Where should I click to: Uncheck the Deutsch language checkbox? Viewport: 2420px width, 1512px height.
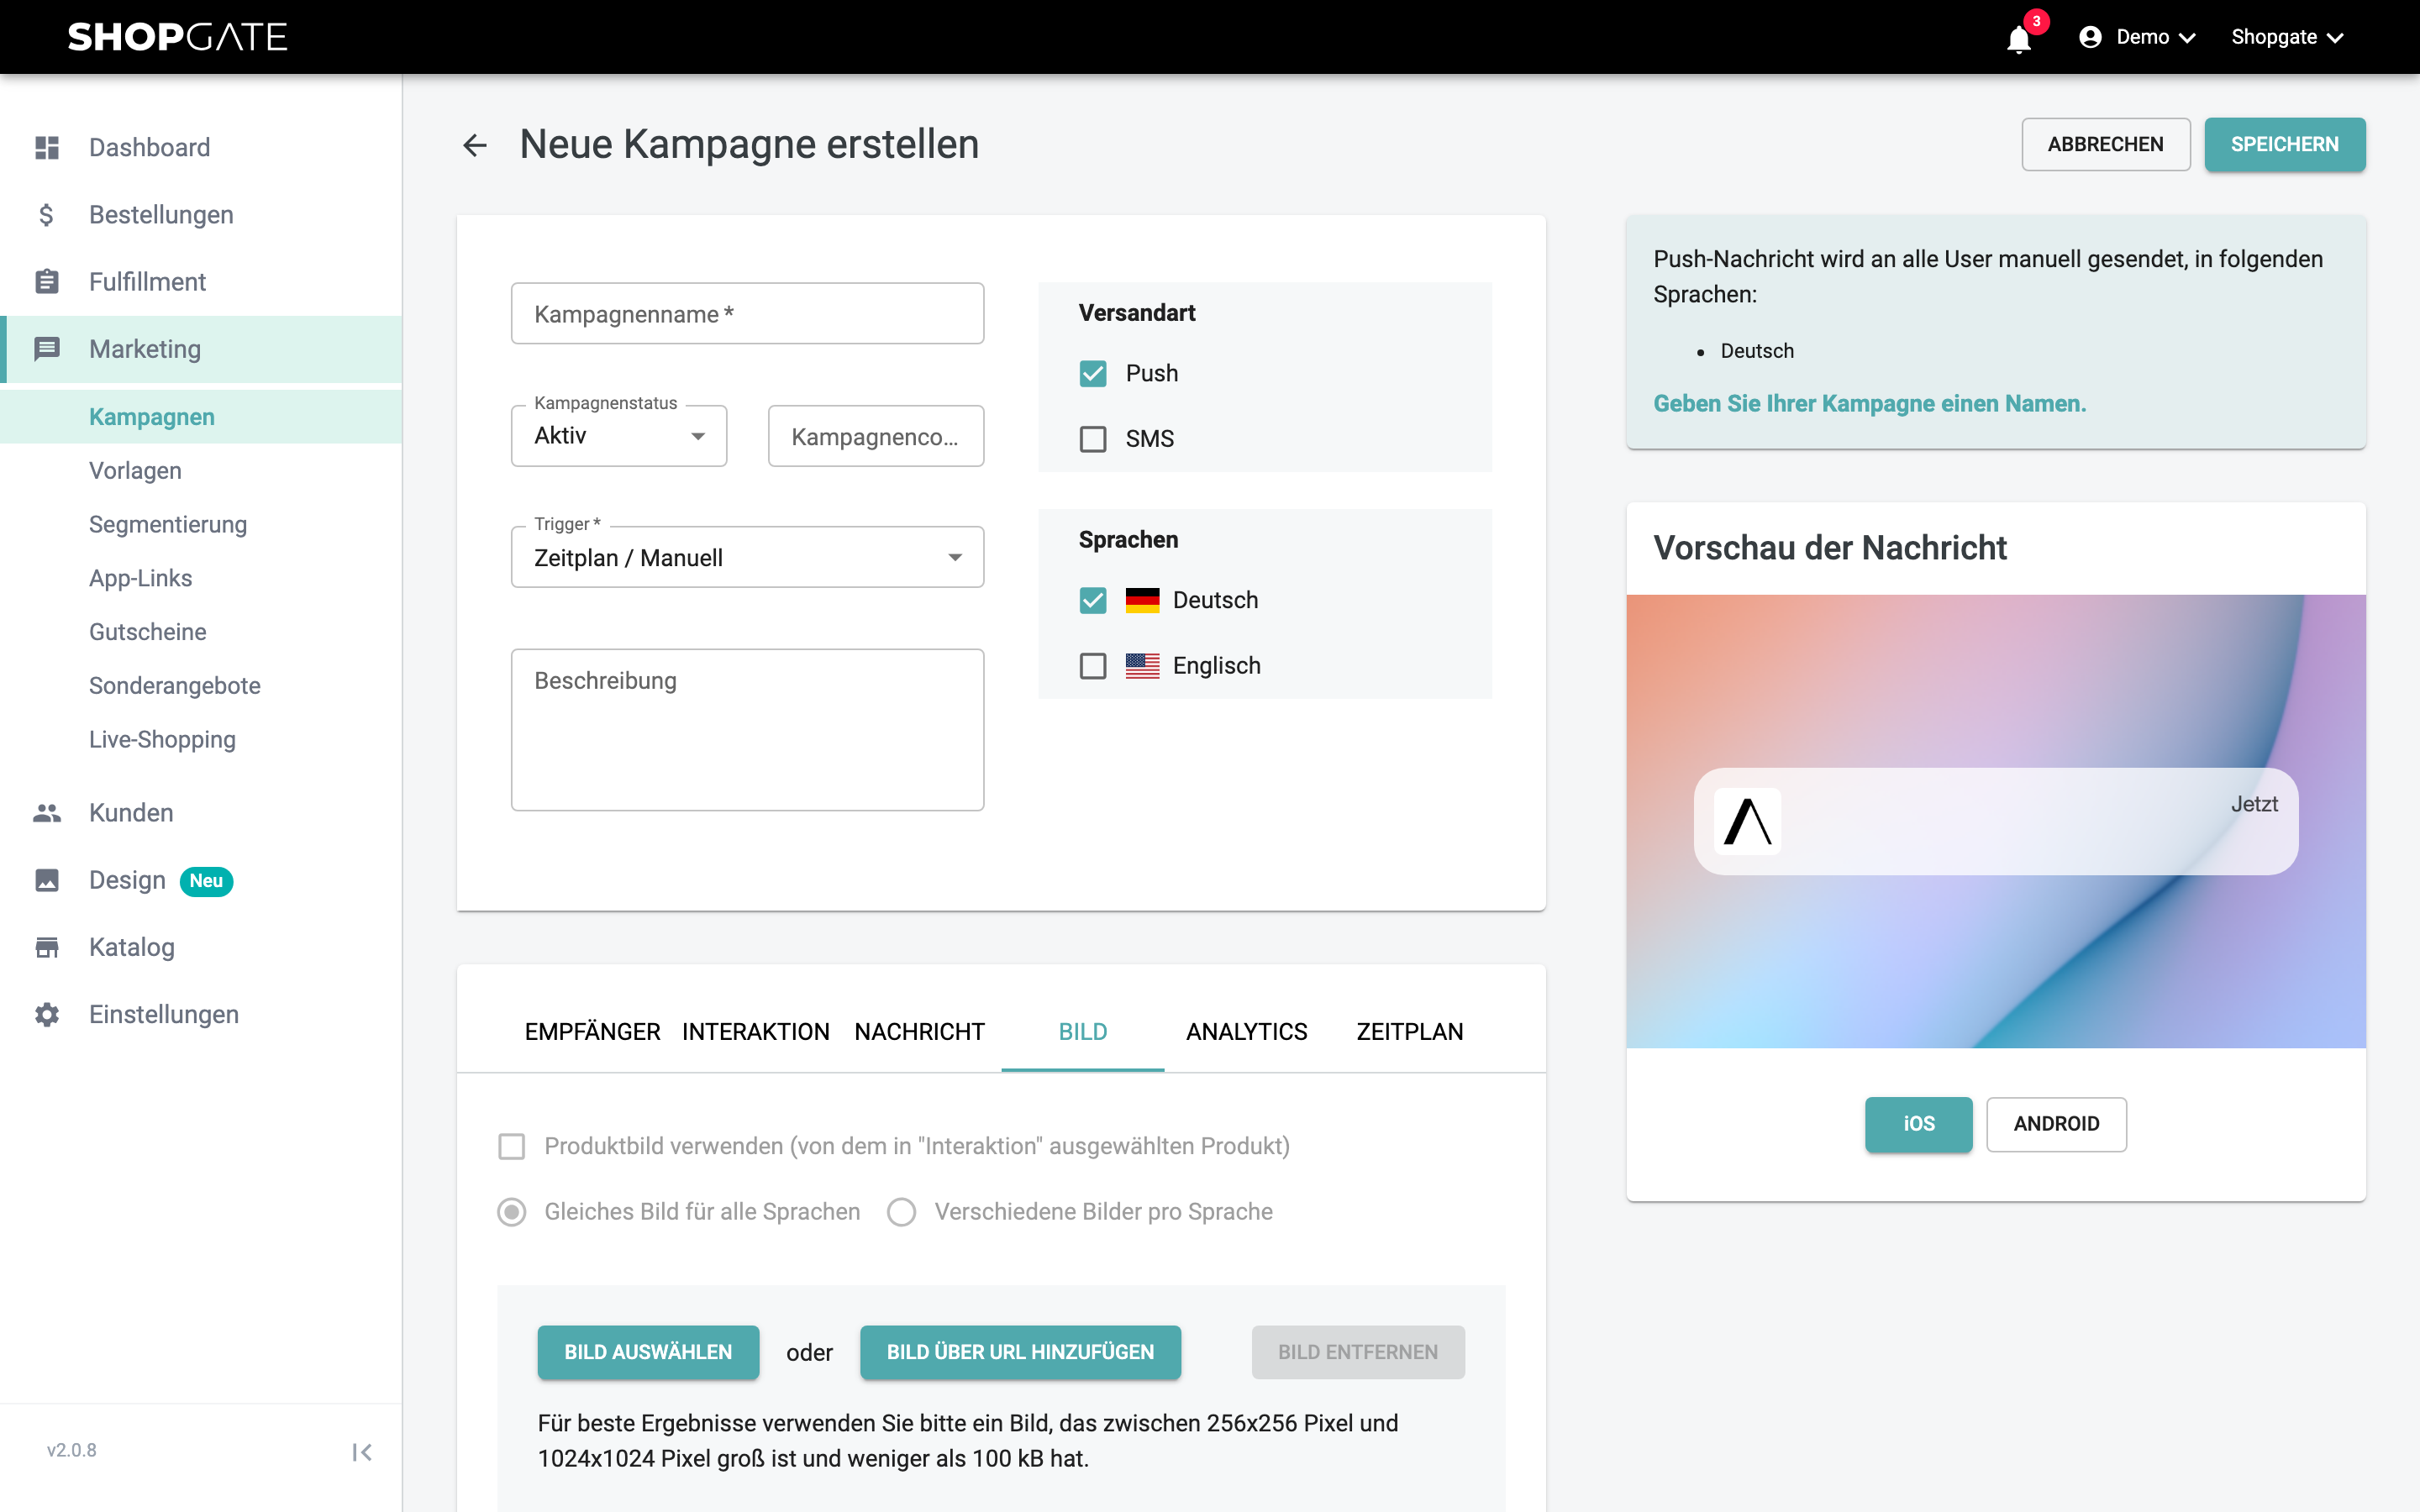1093,600
